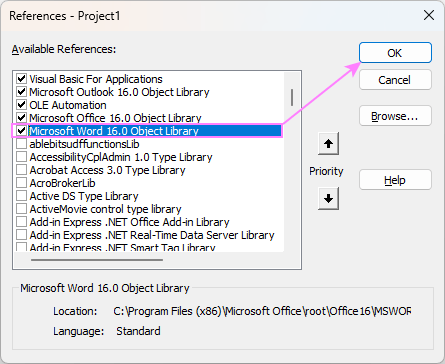Select ActiveMovie control type library entry
This screenshot has width=445, height=364.
(105, 209)
